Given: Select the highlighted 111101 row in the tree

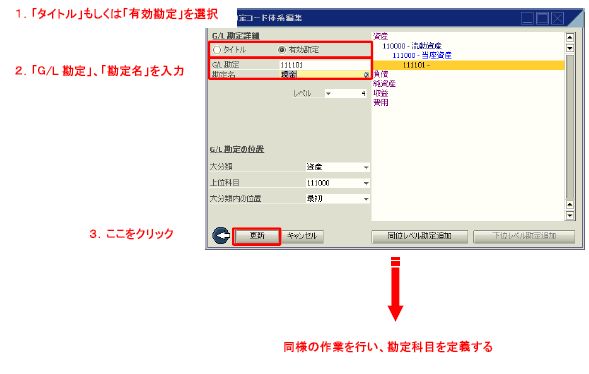Looking at the screenshot, I should point(468,65).
